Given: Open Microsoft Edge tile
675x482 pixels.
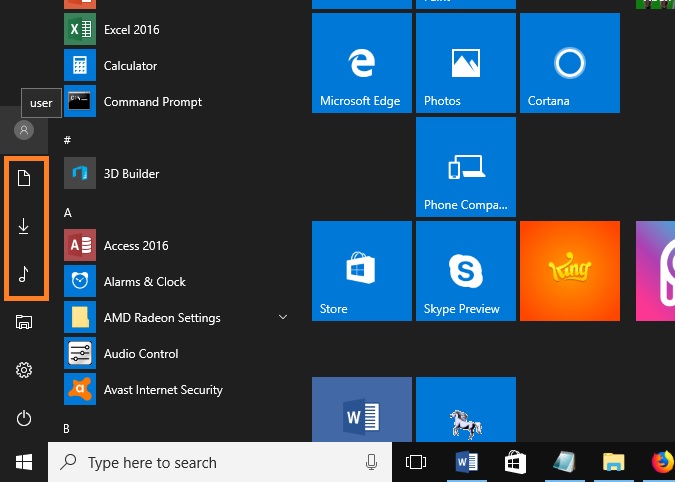Looking at the screenshot, I should coord(362,63).
